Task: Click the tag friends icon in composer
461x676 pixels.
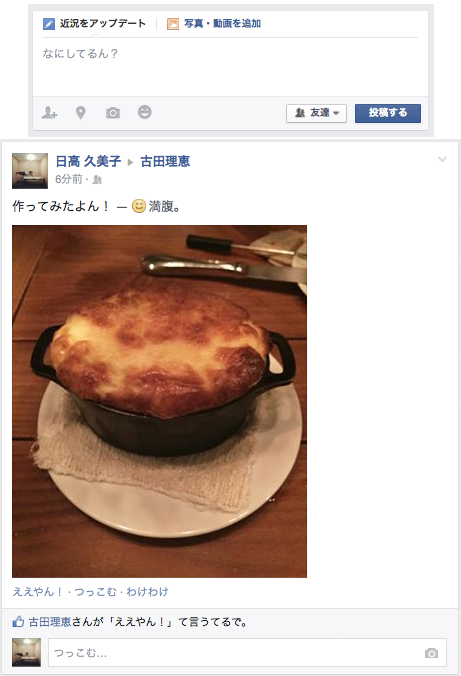Action: [49, 113]
